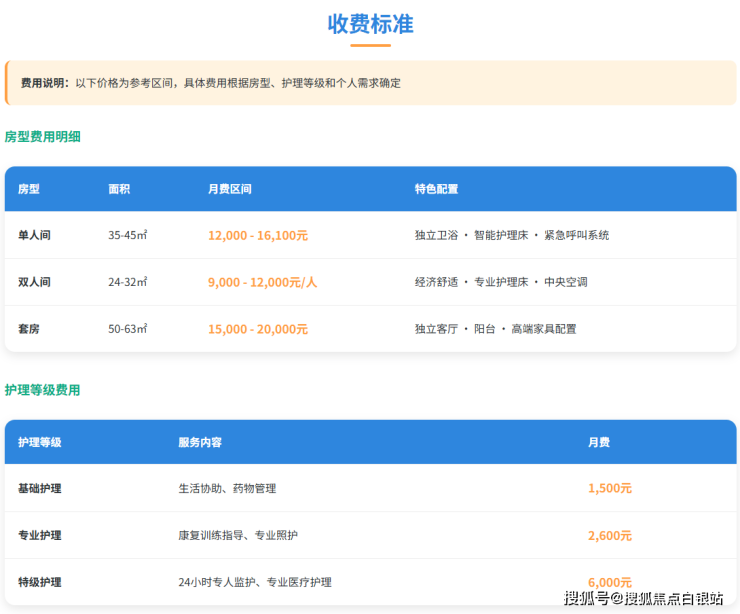
Task: Click the 护理等级费用 section heading
Action: [x=42, y=390]
